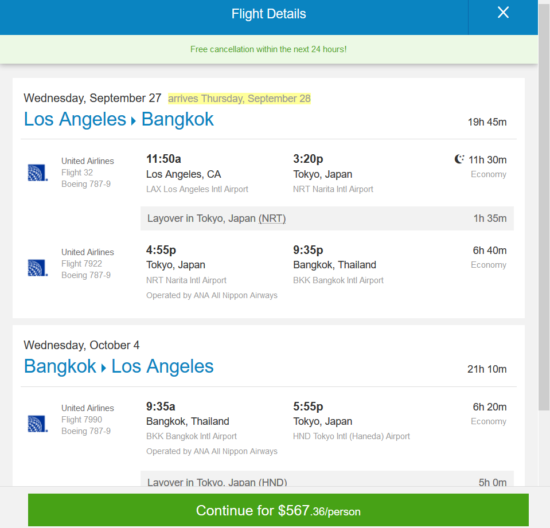Click the arrives Thursday, September 28 highlight
Image resolution: width=550 pixels, height=528 pixels.
[239, 99]
